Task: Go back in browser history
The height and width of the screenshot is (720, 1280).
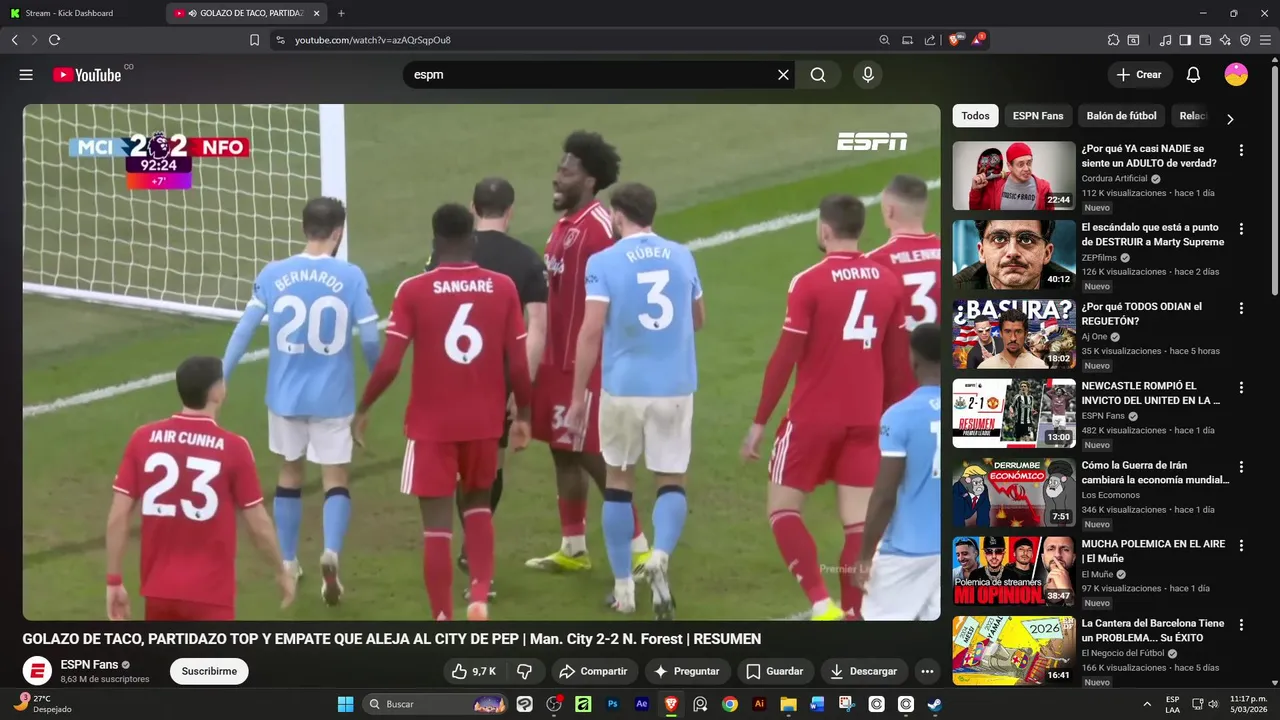Action: 14,40
